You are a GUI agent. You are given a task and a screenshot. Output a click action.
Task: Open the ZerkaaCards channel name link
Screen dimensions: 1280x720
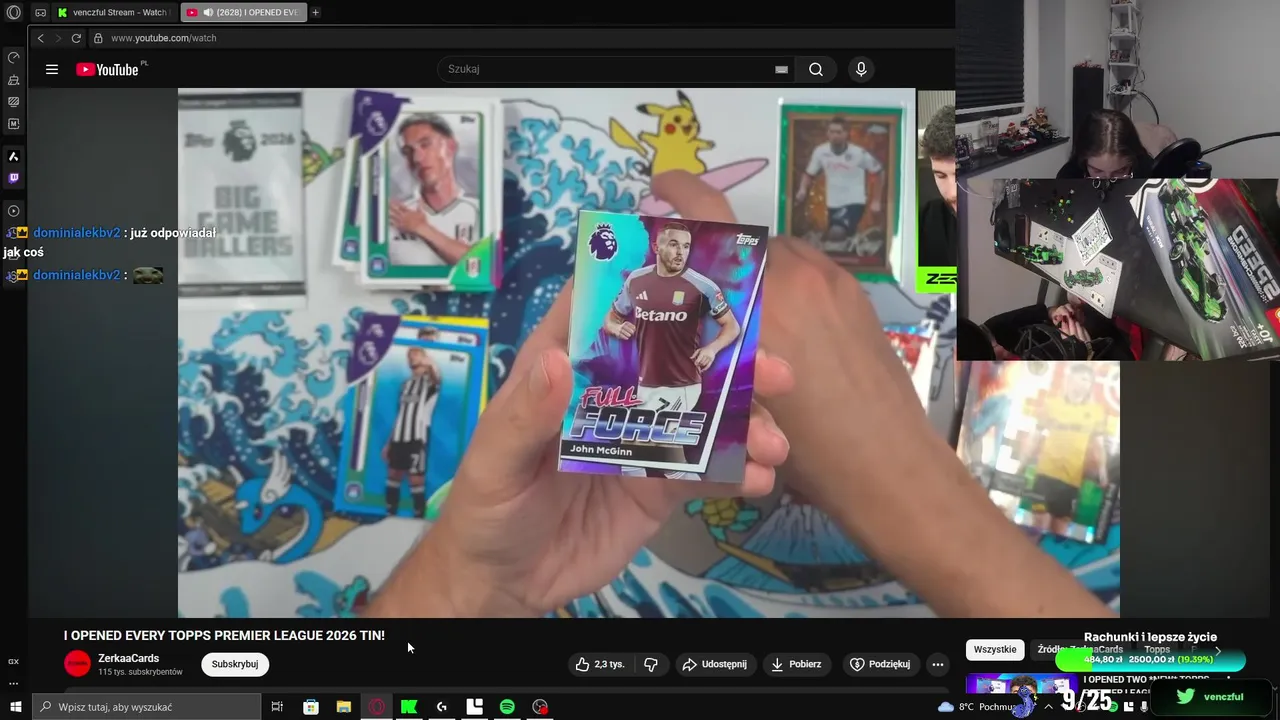coord(129,658)
